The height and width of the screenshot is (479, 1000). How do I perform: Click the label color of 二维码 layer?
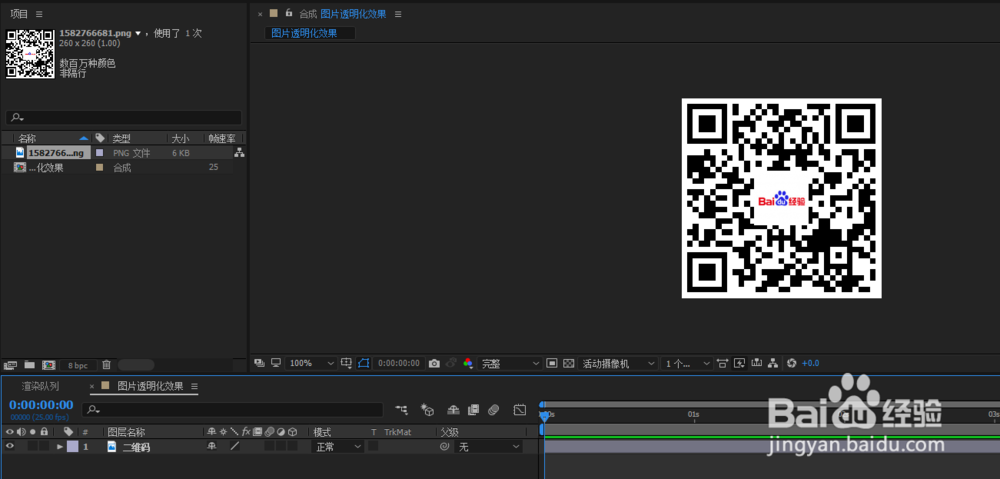[72, 447]
